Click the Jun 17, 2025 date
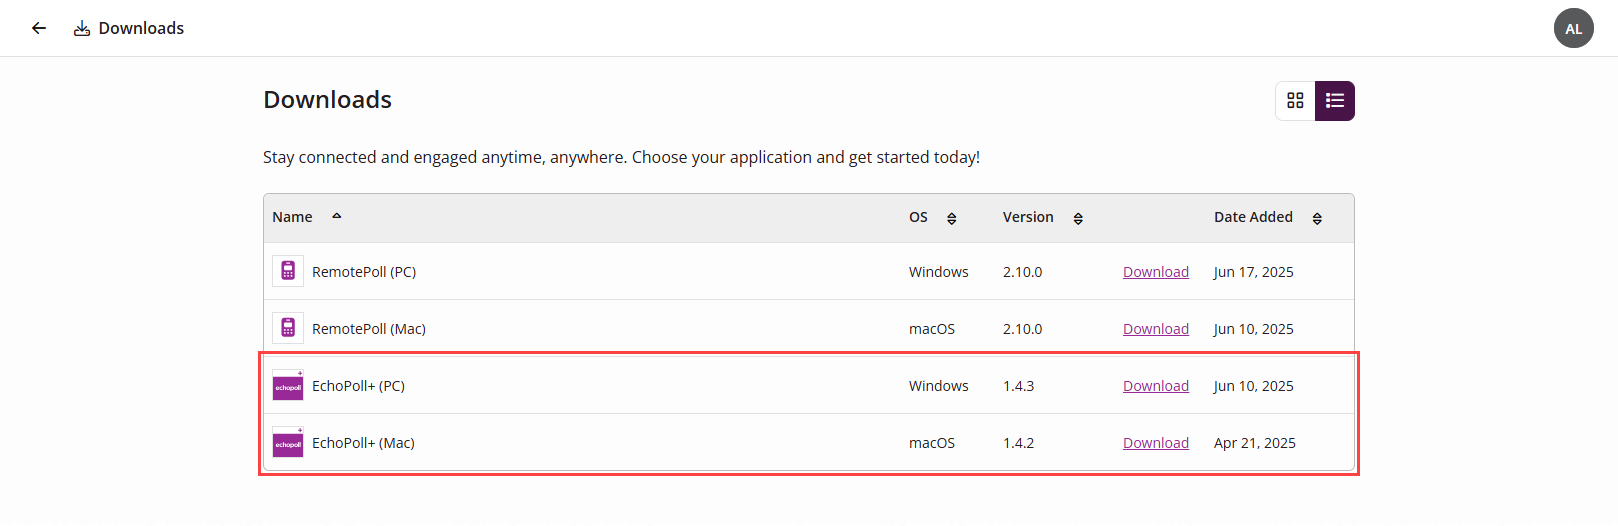This screenshot has width=1618, height=526. (x=1253, y=272)
